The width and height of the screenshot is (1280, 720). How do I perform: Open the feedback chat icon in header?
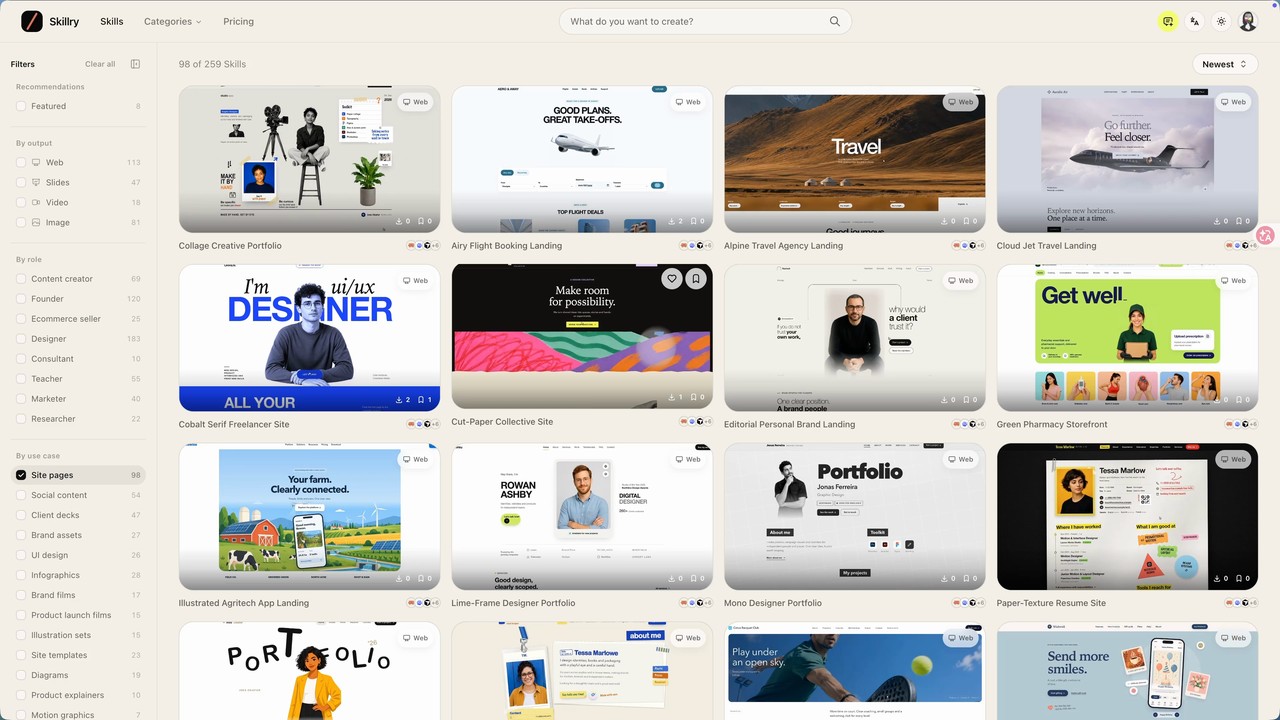1168,21
